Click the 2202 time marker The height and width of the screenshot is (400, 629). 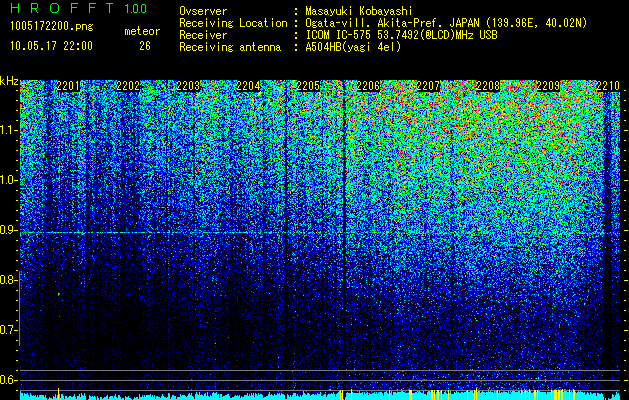pyautogui.click(x=128, y=86)
